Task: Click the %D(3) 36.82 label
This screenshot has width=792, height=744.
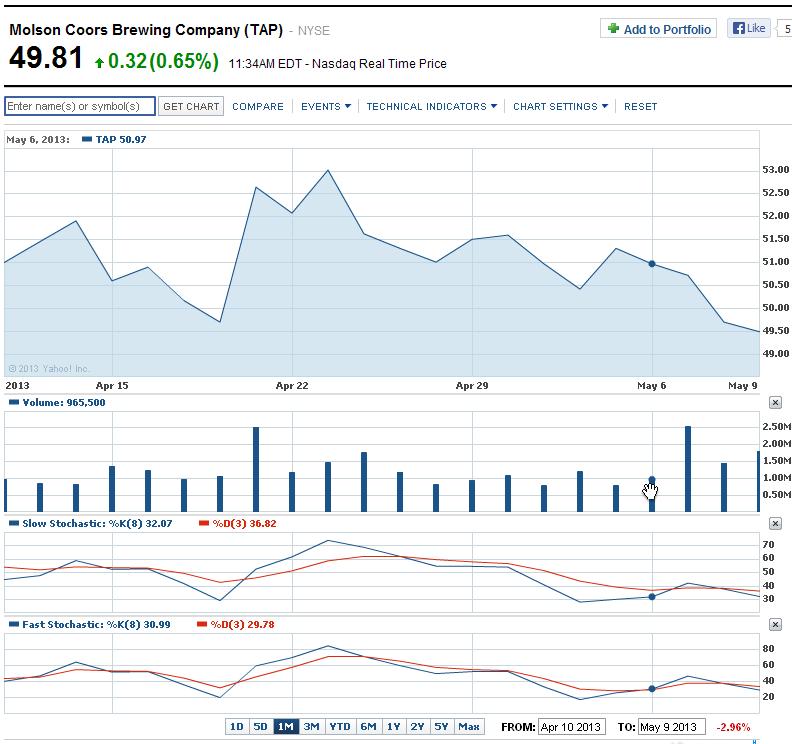Action: coord(244,523)
